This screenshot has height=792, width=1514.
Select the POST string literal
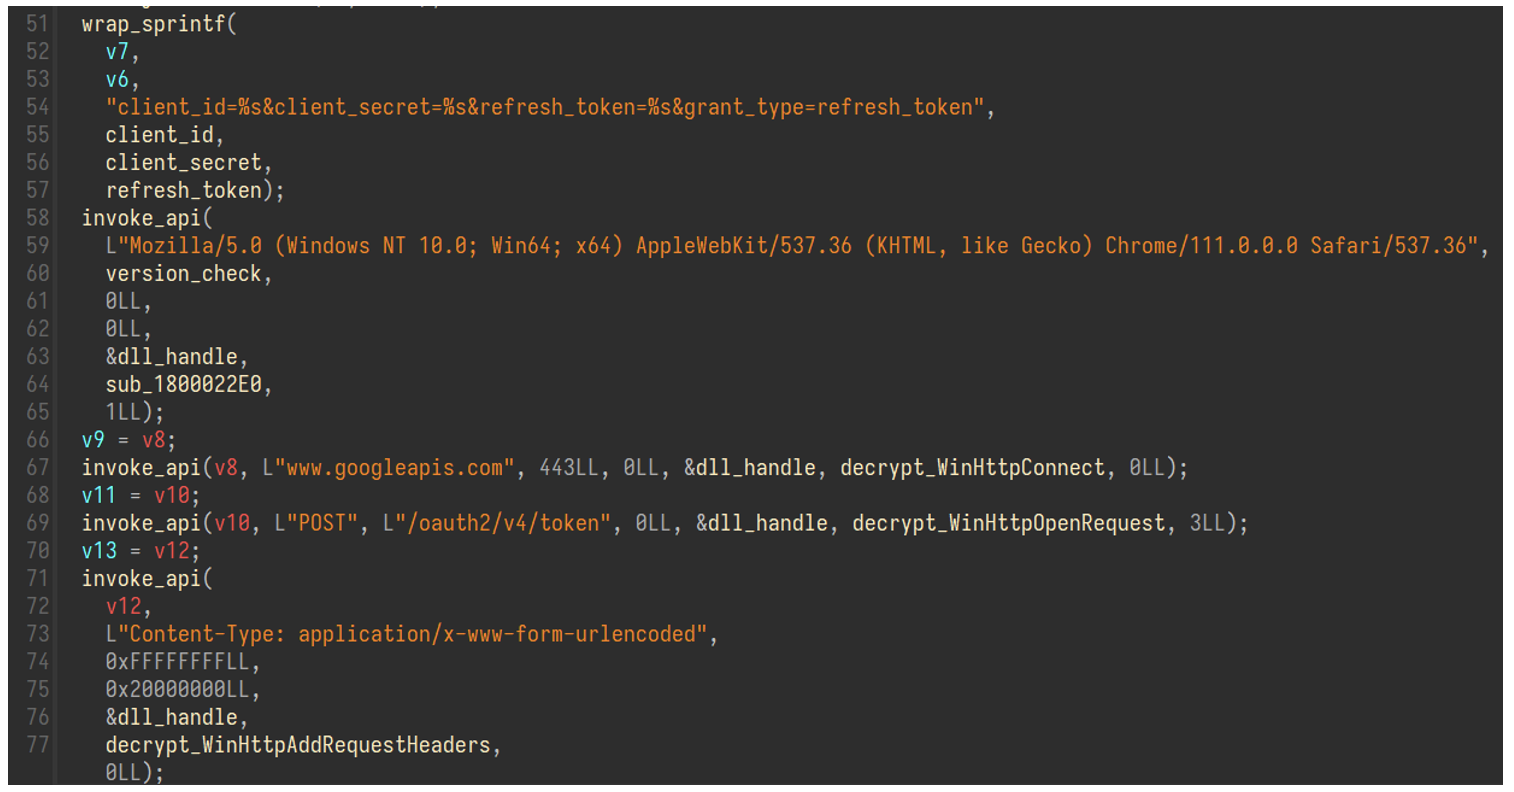coord(316,523)
